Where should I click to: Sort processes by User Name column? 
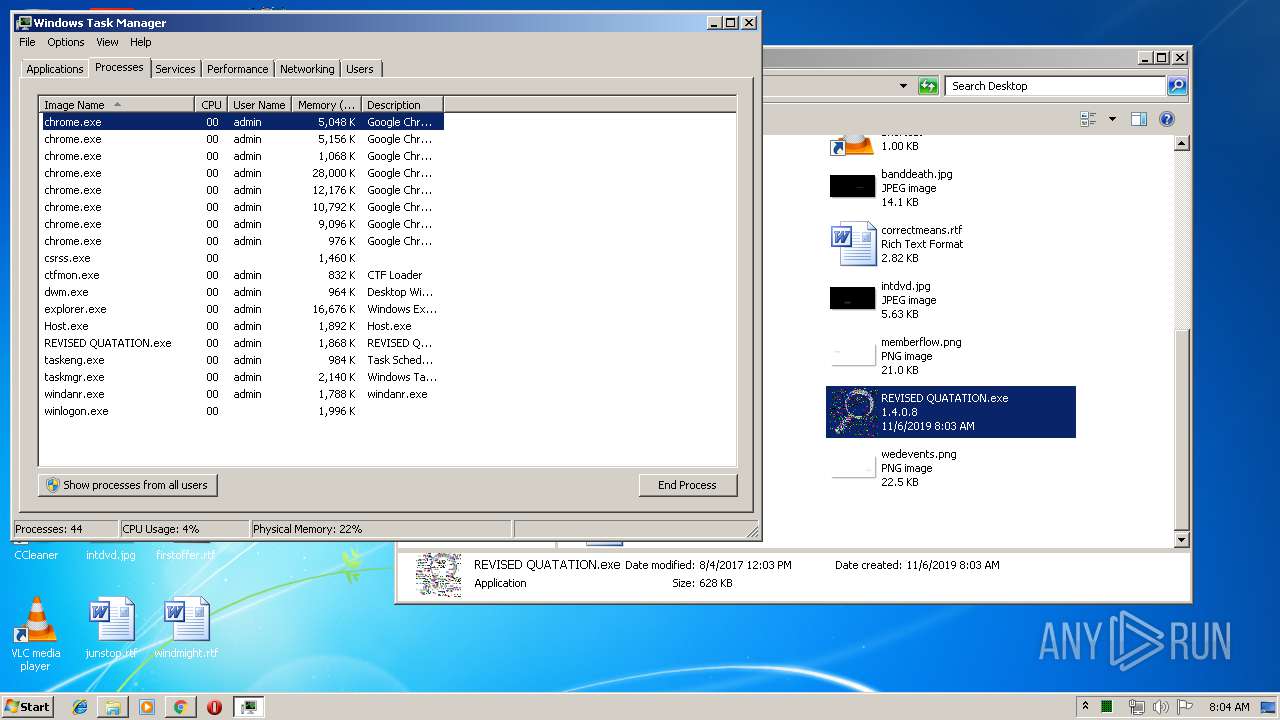259,104
